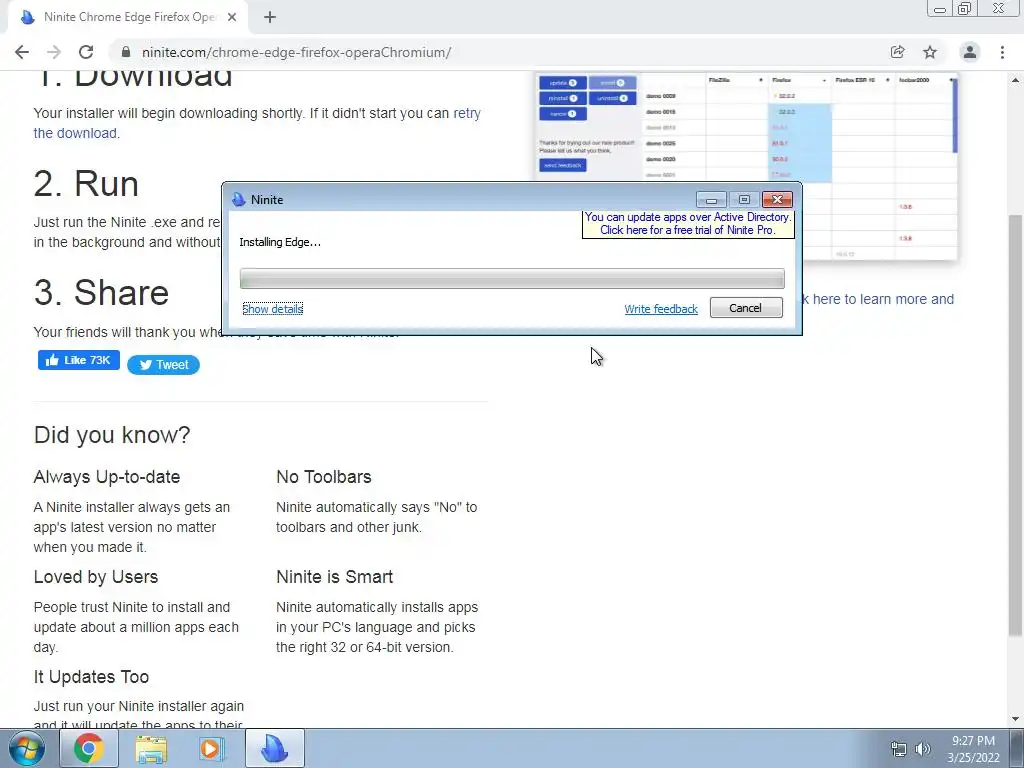Click the browser forward arrow
Viewport: 1024px width, 768px height.
(x=54, y=52)
